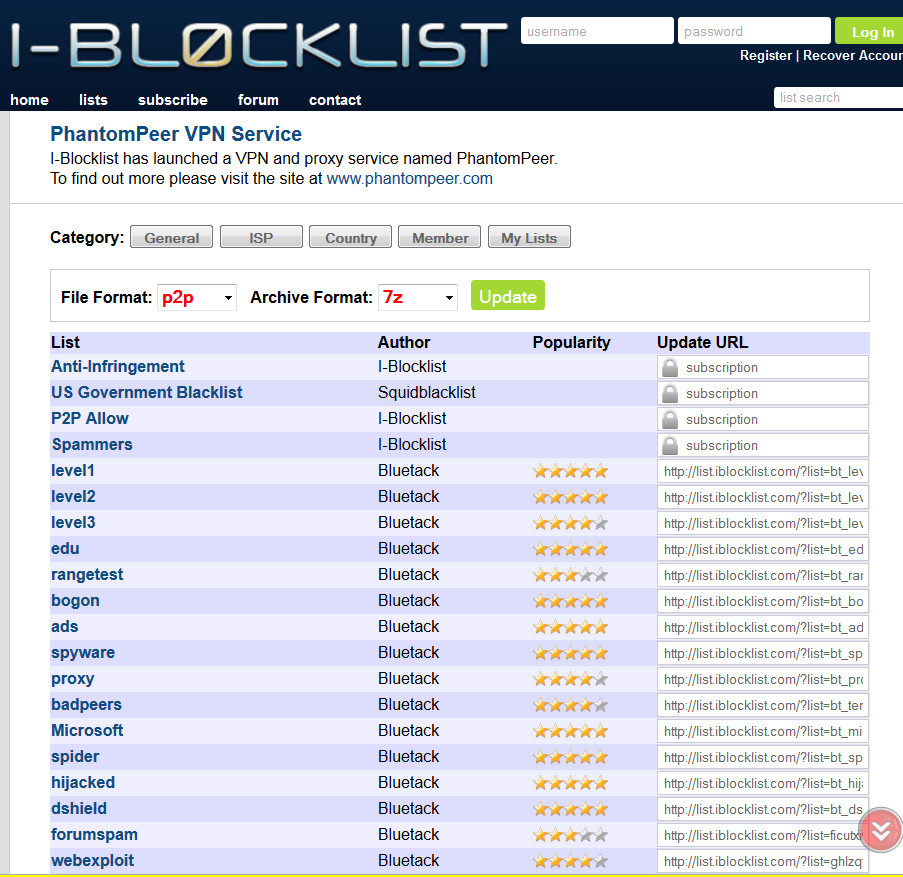
Task: Open the contact menu item
Action: 335,100
